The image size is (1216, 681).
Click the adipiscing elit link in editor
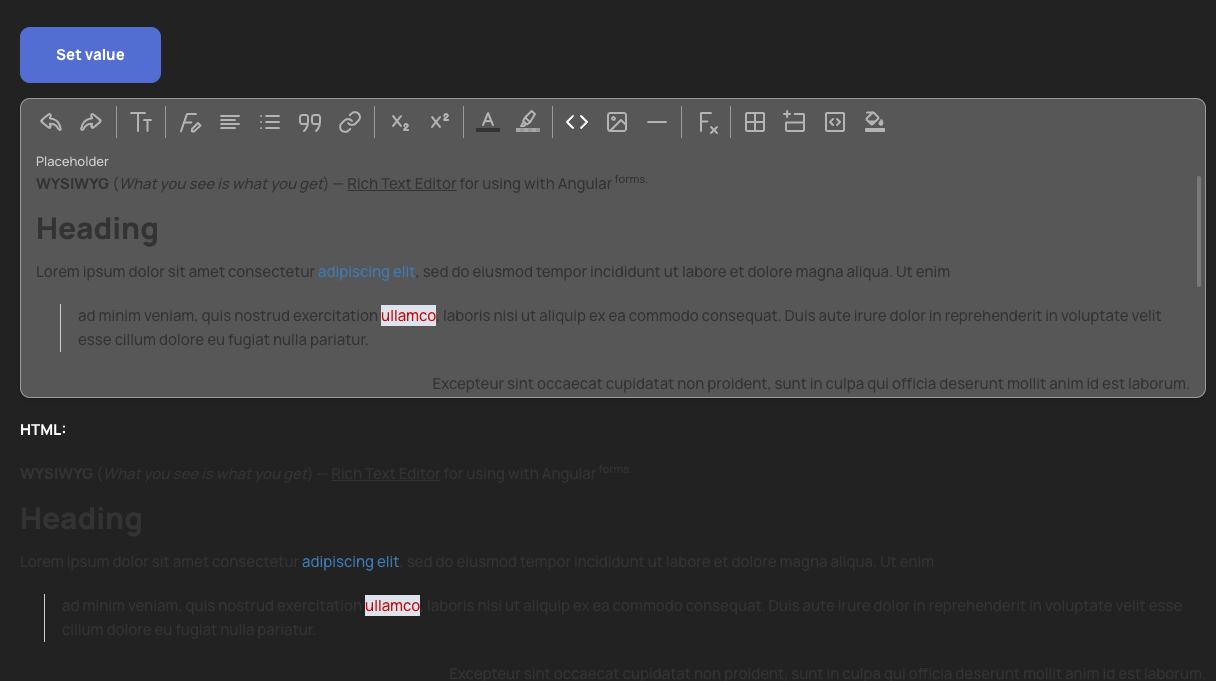pyautogui.click(x=366, y=272)
